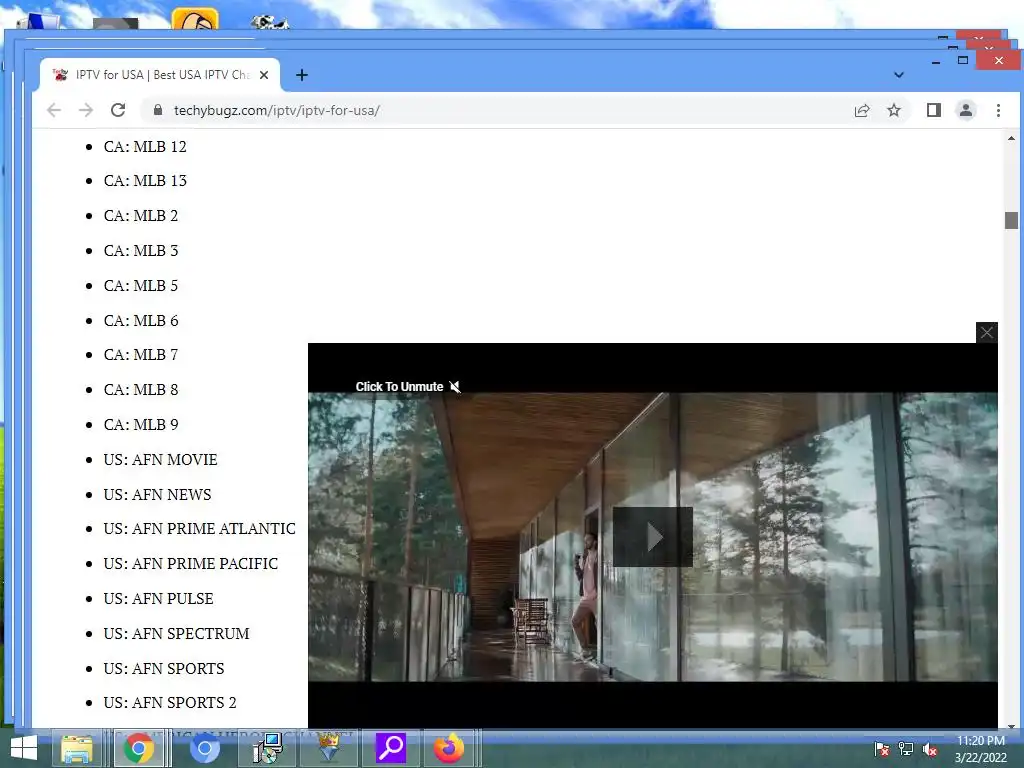
Task: Share this page from the address bar
Action: [x=862, y=110]
